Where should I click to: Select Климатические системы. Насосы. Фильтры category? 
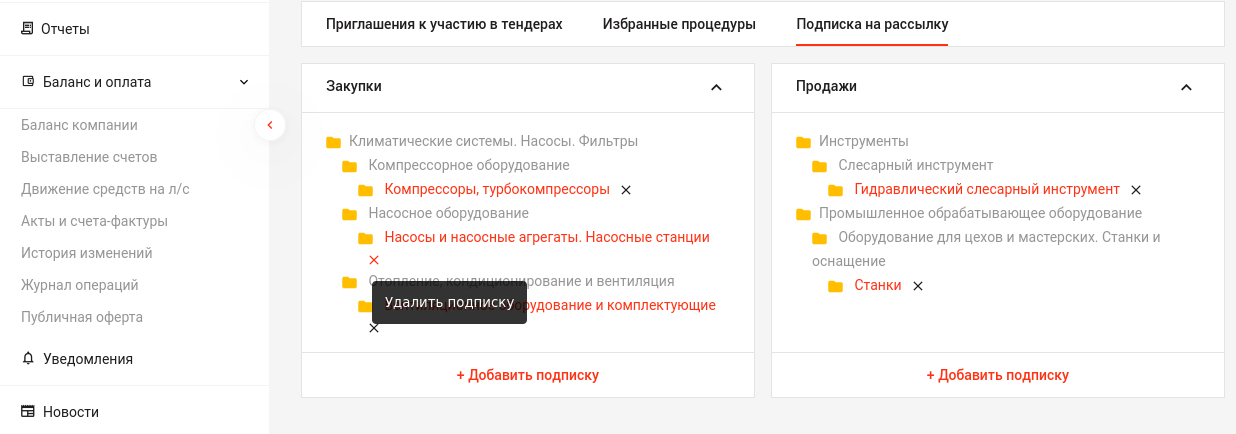pos(493,141)
